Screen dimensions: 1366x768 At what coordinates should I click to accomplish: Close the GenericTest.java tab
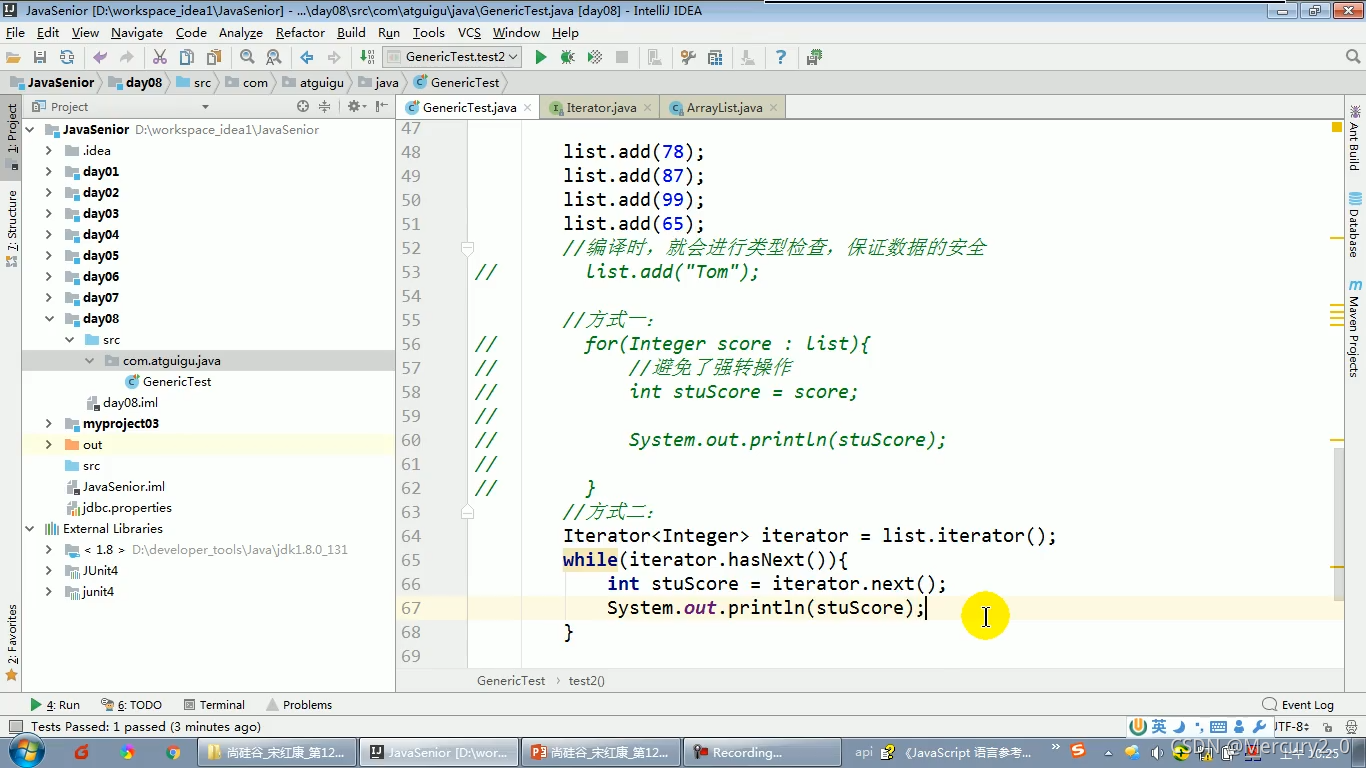click(527, 108)
